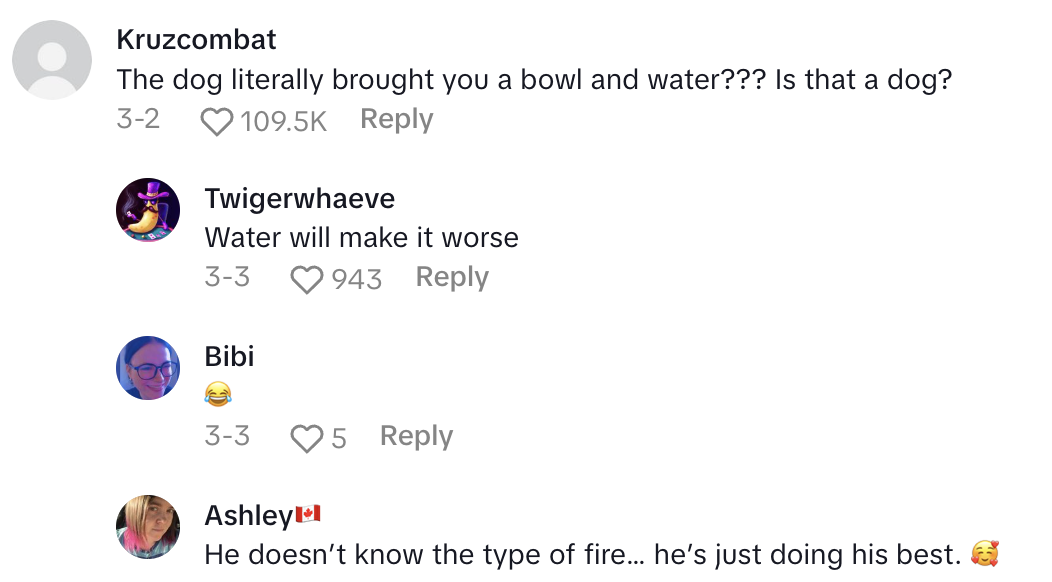Visit the Kruzcombat username profile
The height and width of the screenshot is (582, 1052).
[x=196, y=40]
